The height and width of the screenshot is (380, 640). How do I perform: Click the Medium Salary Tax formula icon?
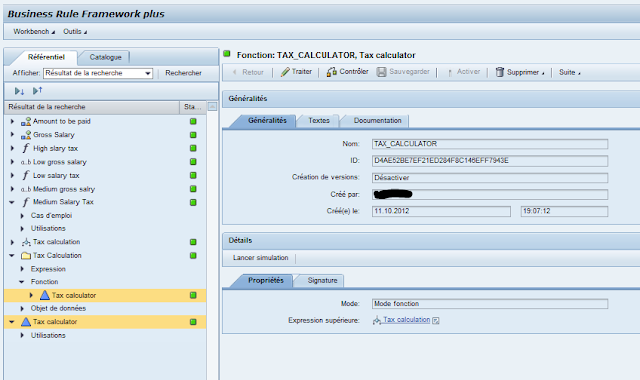tap(26, 202)
